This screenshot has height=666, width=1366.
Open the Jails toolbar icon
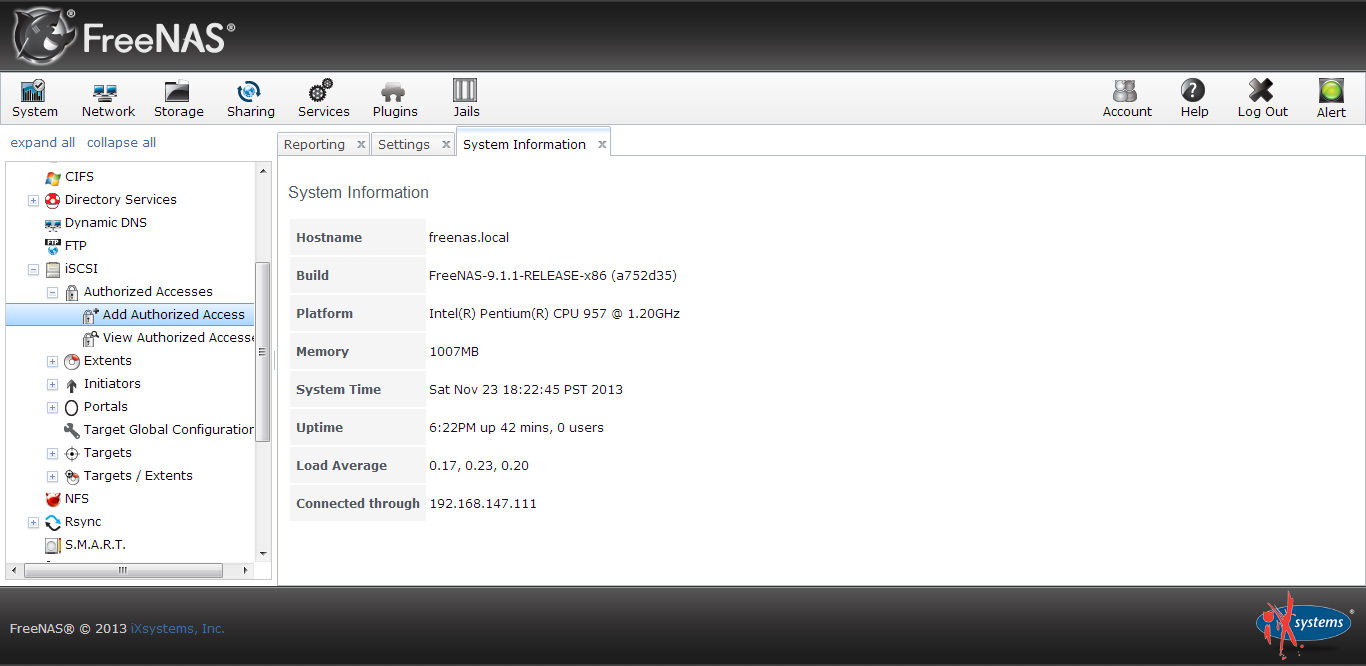pyautogui.click(x=465, y=91)
